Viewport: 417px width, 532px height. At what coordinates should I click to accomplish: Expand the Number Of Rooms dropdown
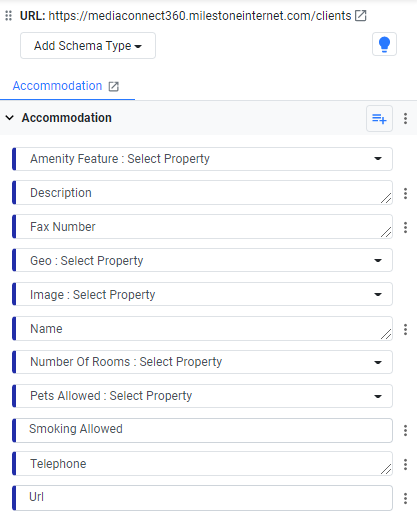203,362
